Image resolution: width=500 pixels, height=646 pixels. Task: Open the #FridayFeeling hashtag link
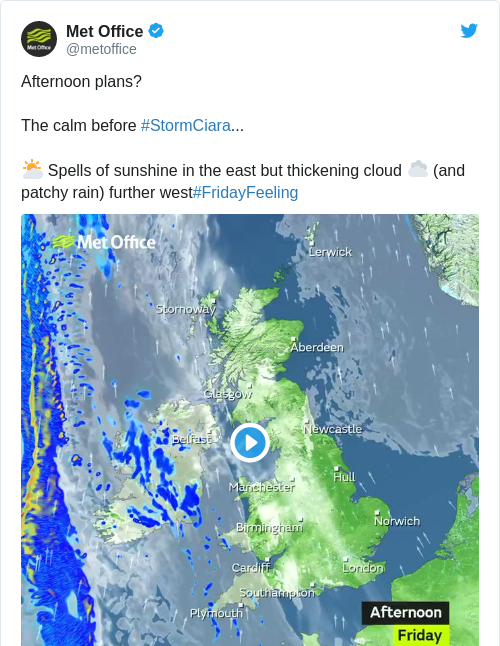click(245, 192)
